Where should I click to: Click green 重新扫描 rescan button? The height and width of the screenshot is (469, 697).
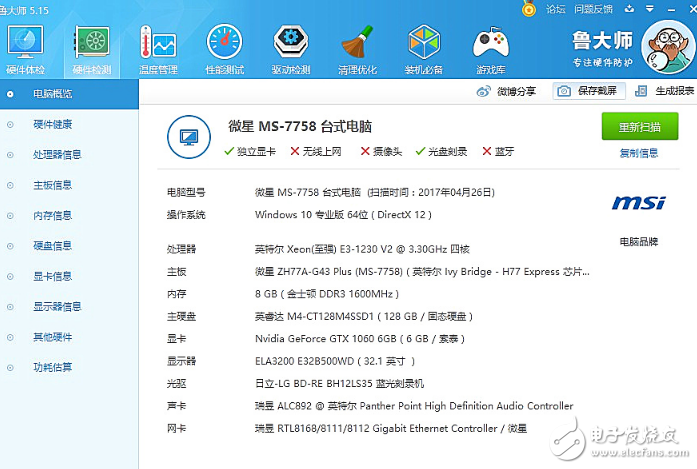point(640,126)
